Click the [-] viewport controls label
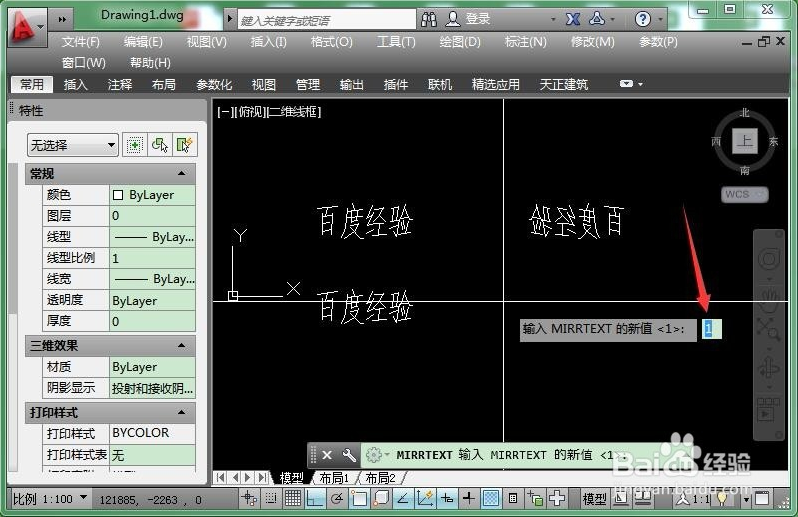The height and width of the screenshot is (517, 798). point(224,112)
